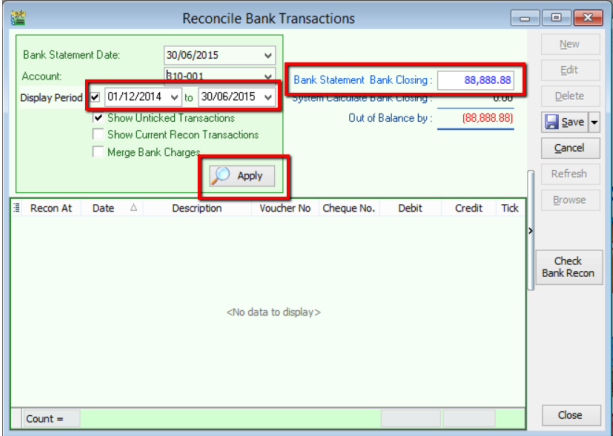Uncheck Show Unticked Transactions

click(98, 117)
